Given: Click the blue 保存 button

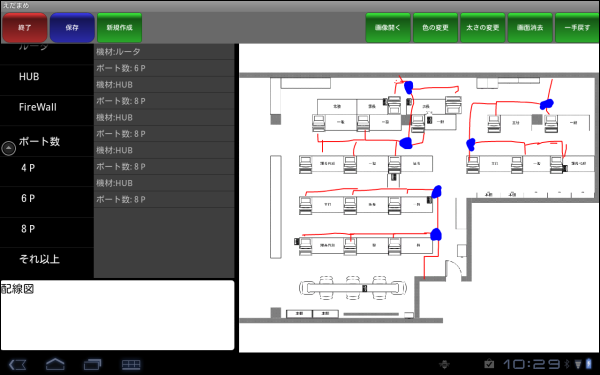Looking at the screenshot, I should (72, 28).
